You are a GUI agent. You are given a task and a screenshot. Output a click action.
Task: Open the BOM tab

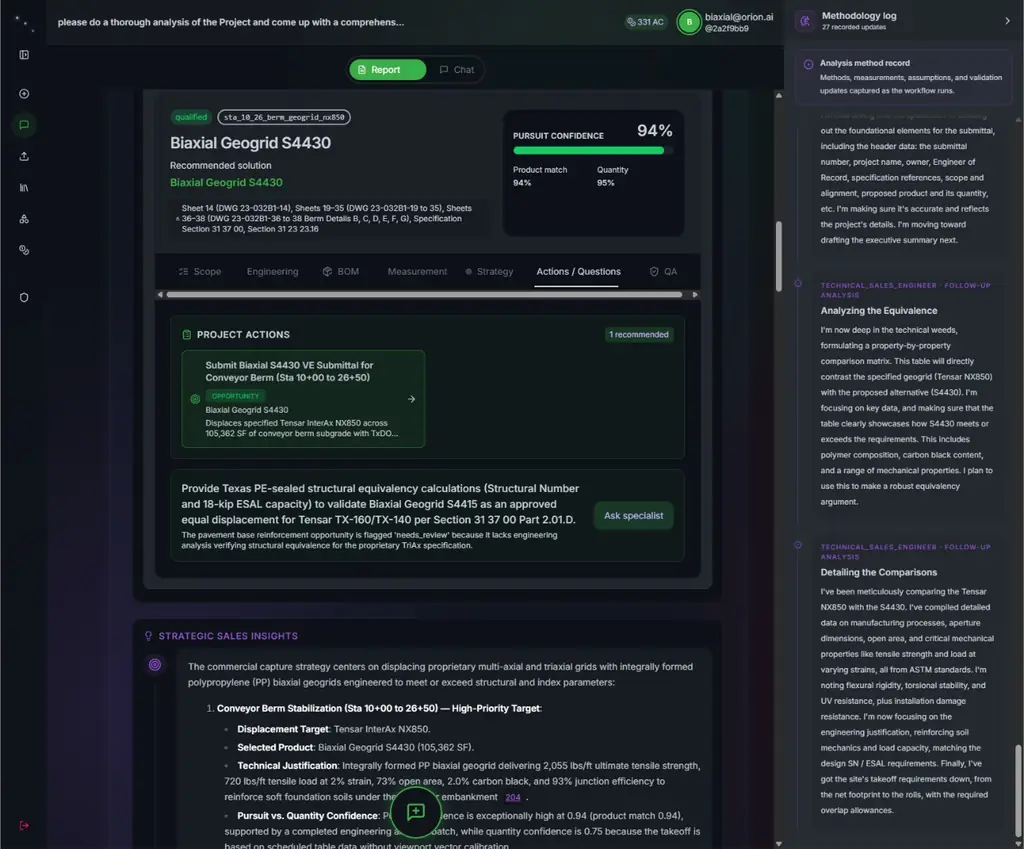pyautogui.click(x=341, y=272)
